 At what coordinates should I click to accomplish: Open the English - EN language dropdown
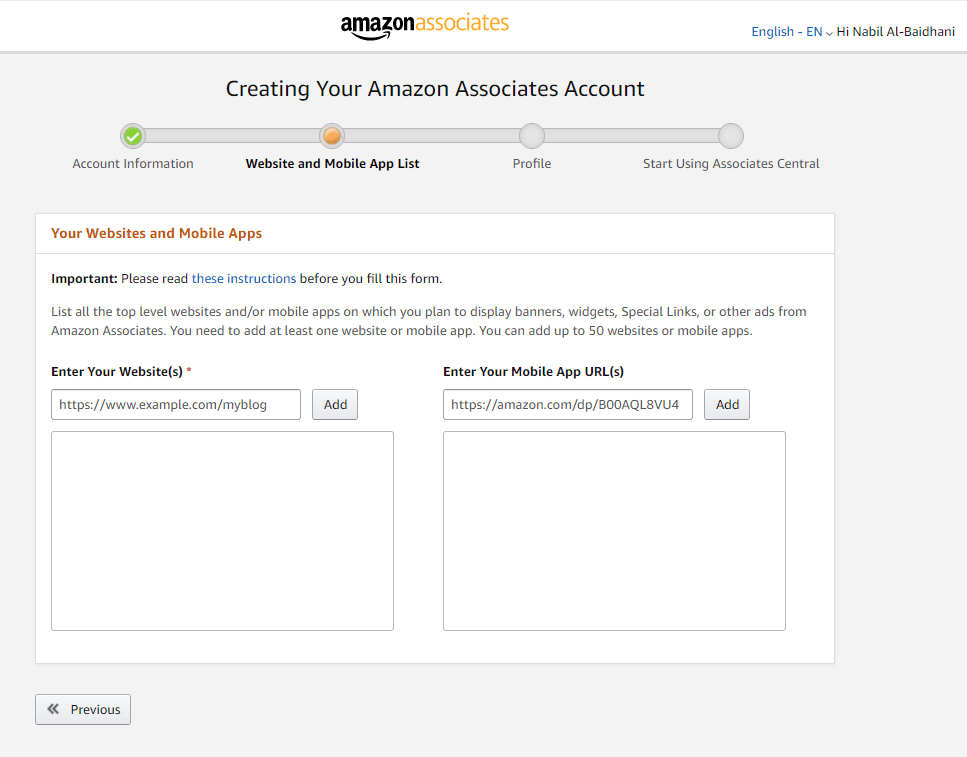point(791,31)
